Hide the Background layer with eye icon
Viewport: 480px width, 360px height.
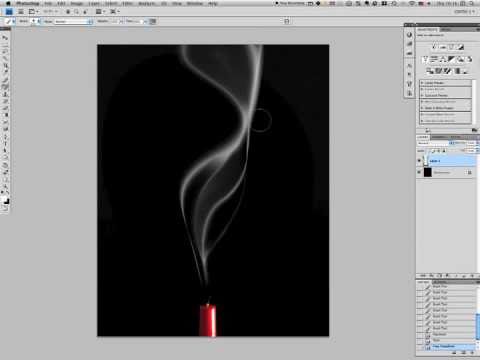coord(419,172)
